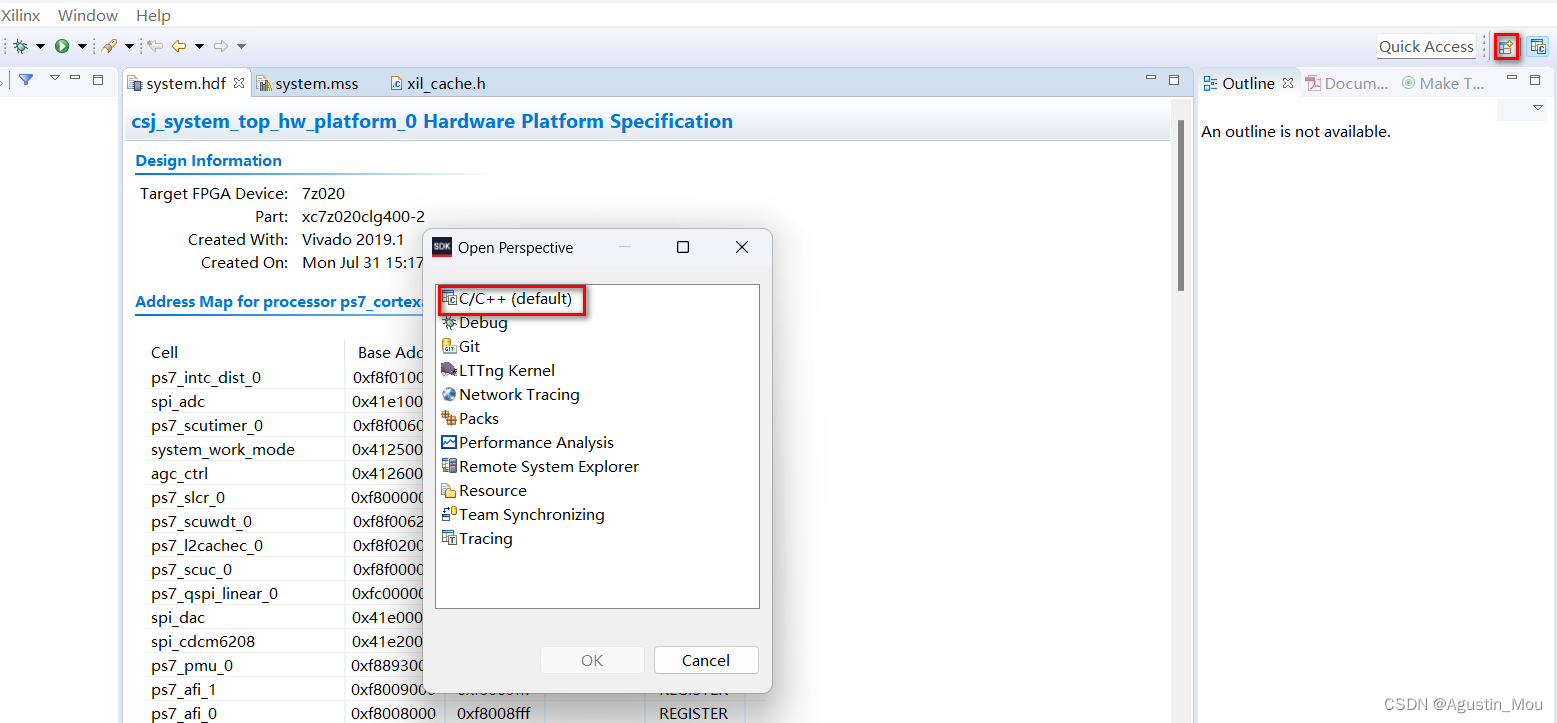Select the Git perspective
Image resolution: width=1557 pixels, height=723 pixels.
(461, 346)
